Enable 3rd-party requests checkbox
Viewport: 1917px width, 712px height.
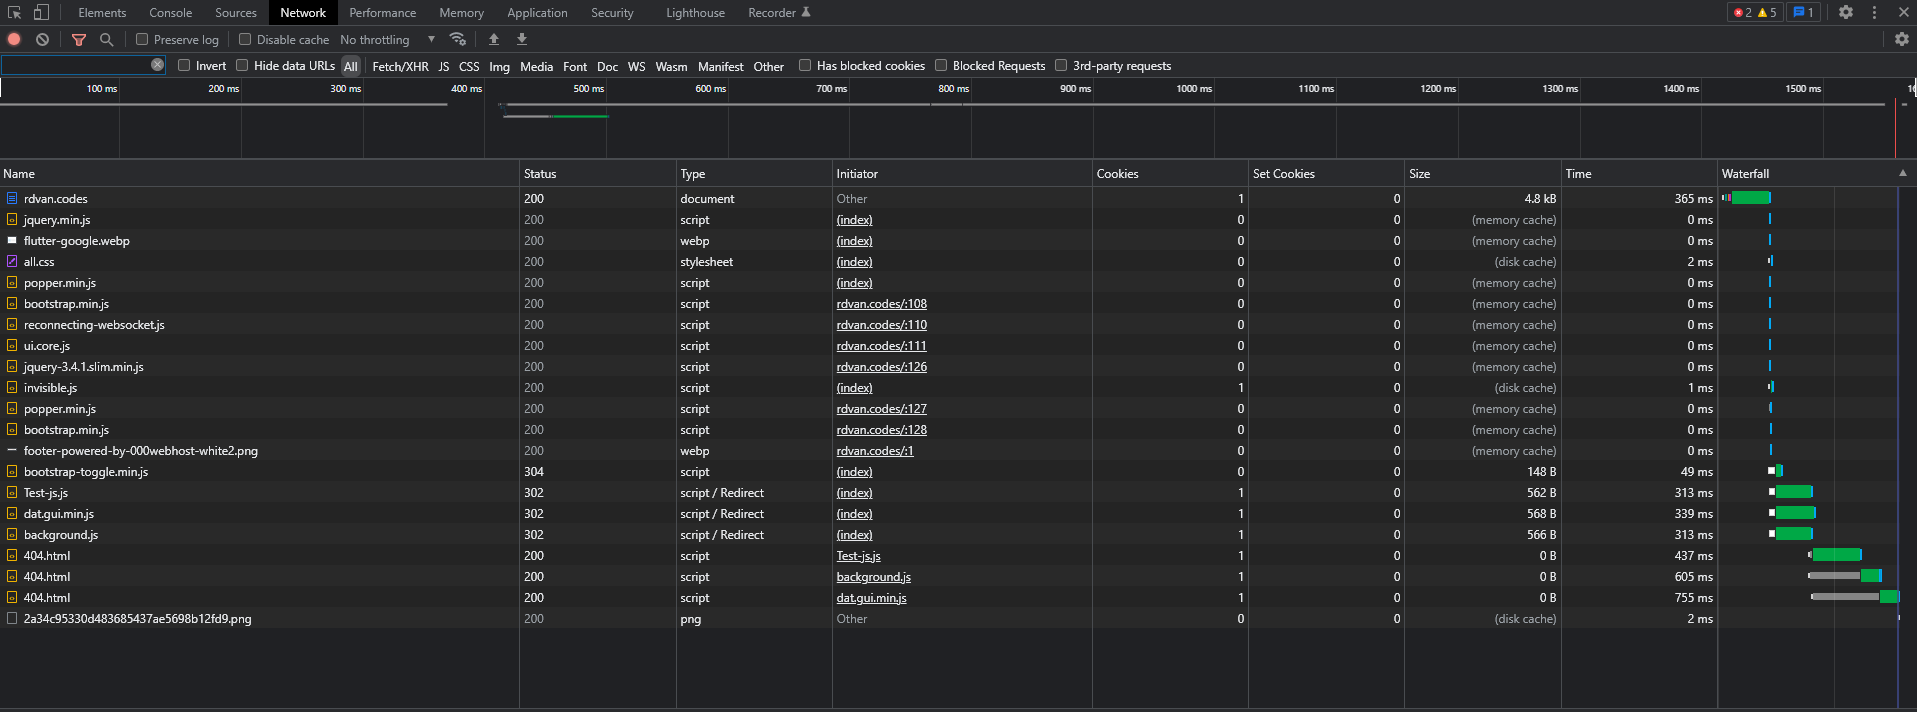pos(1061,65)
